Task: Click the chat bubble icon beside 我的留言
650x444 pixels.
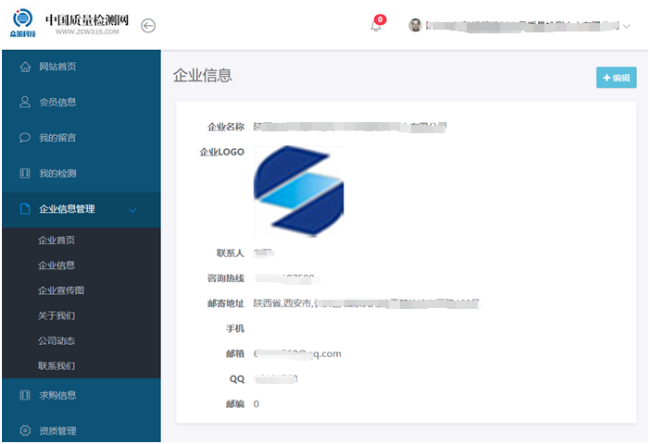Action: (x=25, y=138)
